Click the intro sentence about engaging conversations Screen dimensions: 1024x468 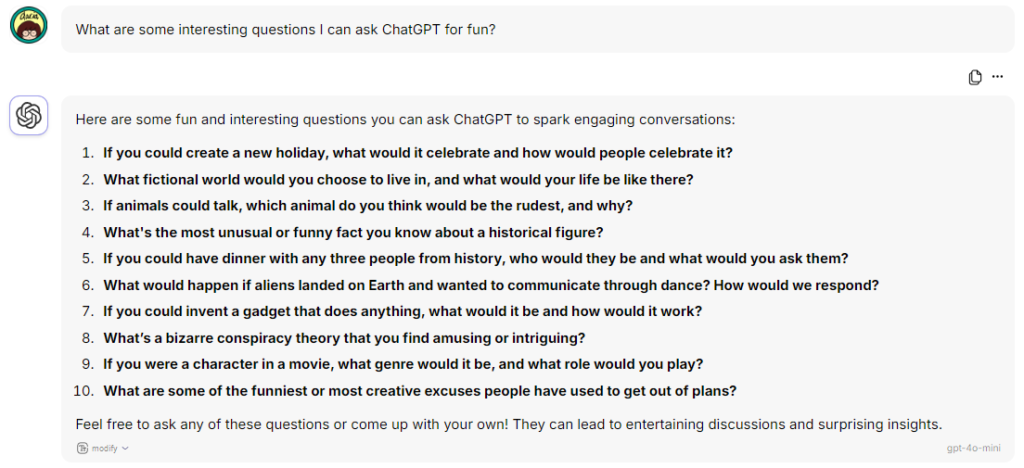coord(405,120)
